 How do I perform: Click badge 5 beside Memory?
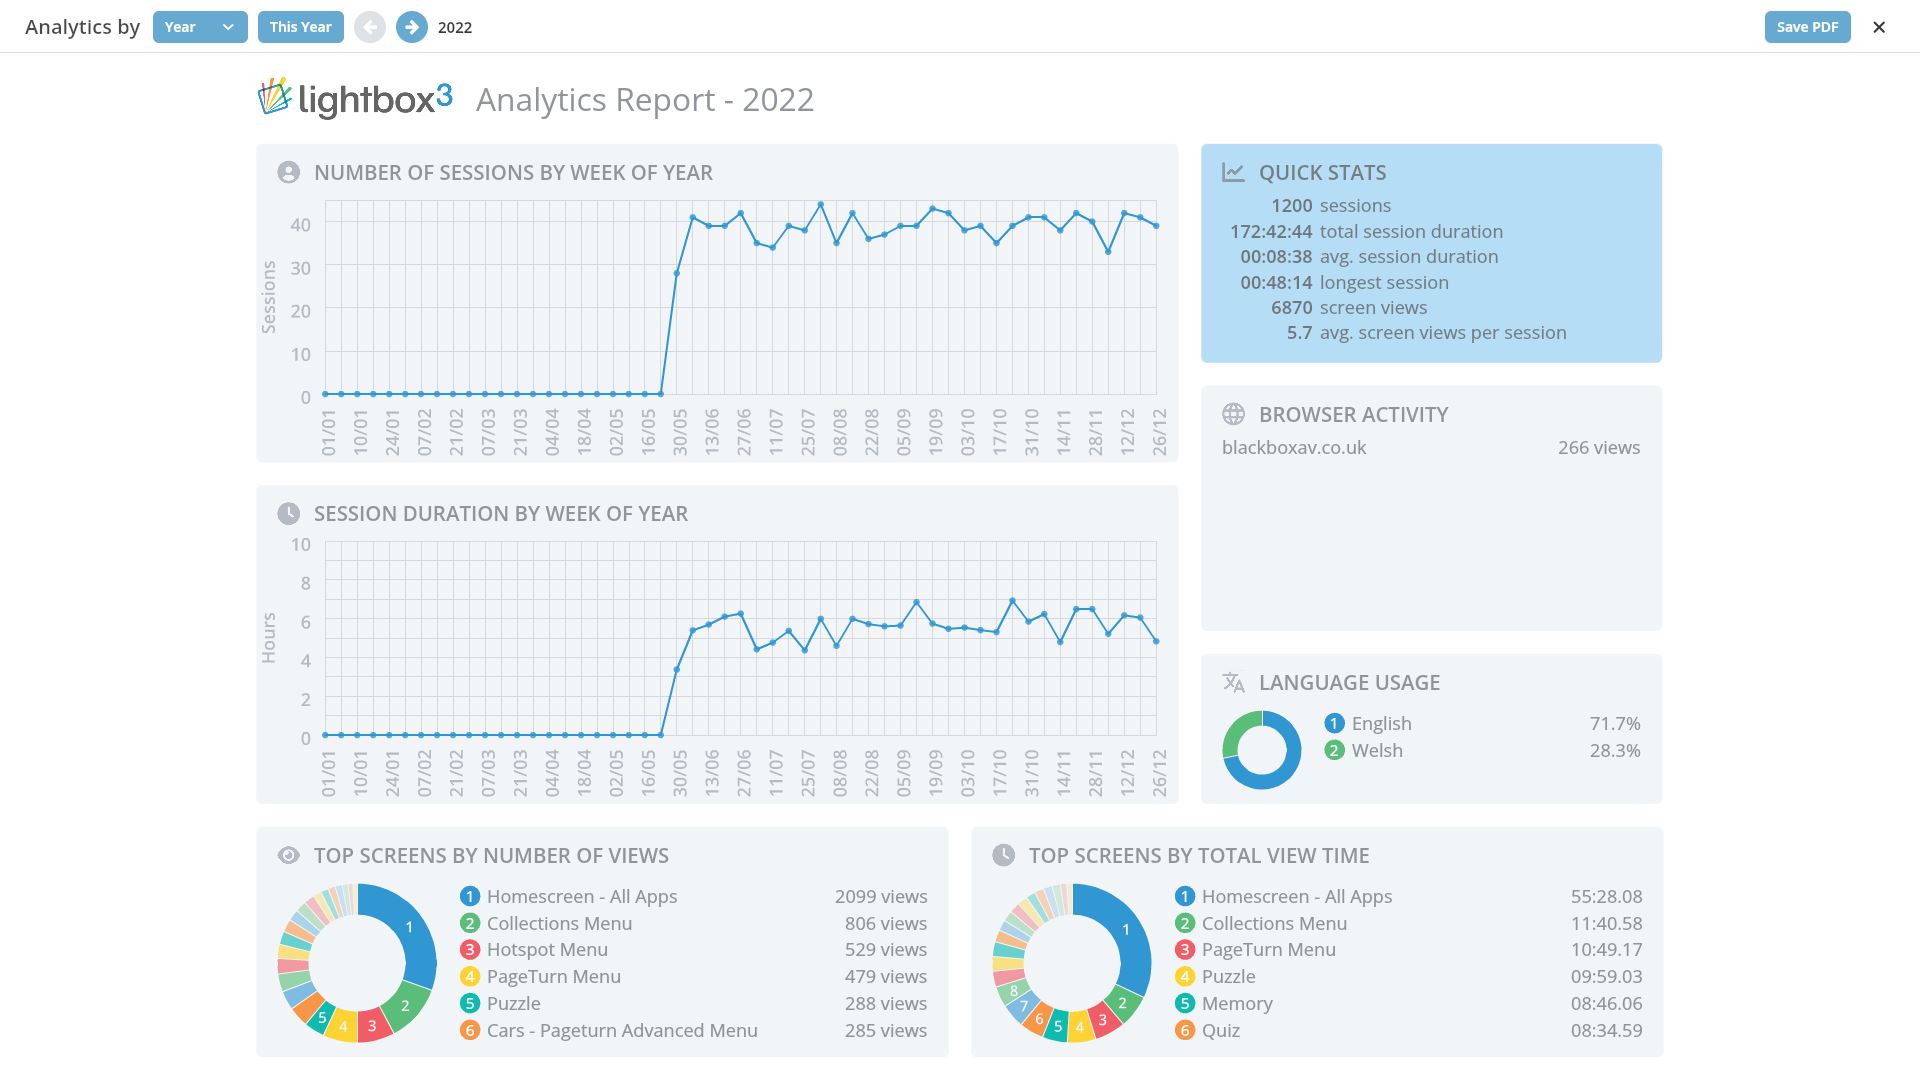[x=1185, y=1003]
